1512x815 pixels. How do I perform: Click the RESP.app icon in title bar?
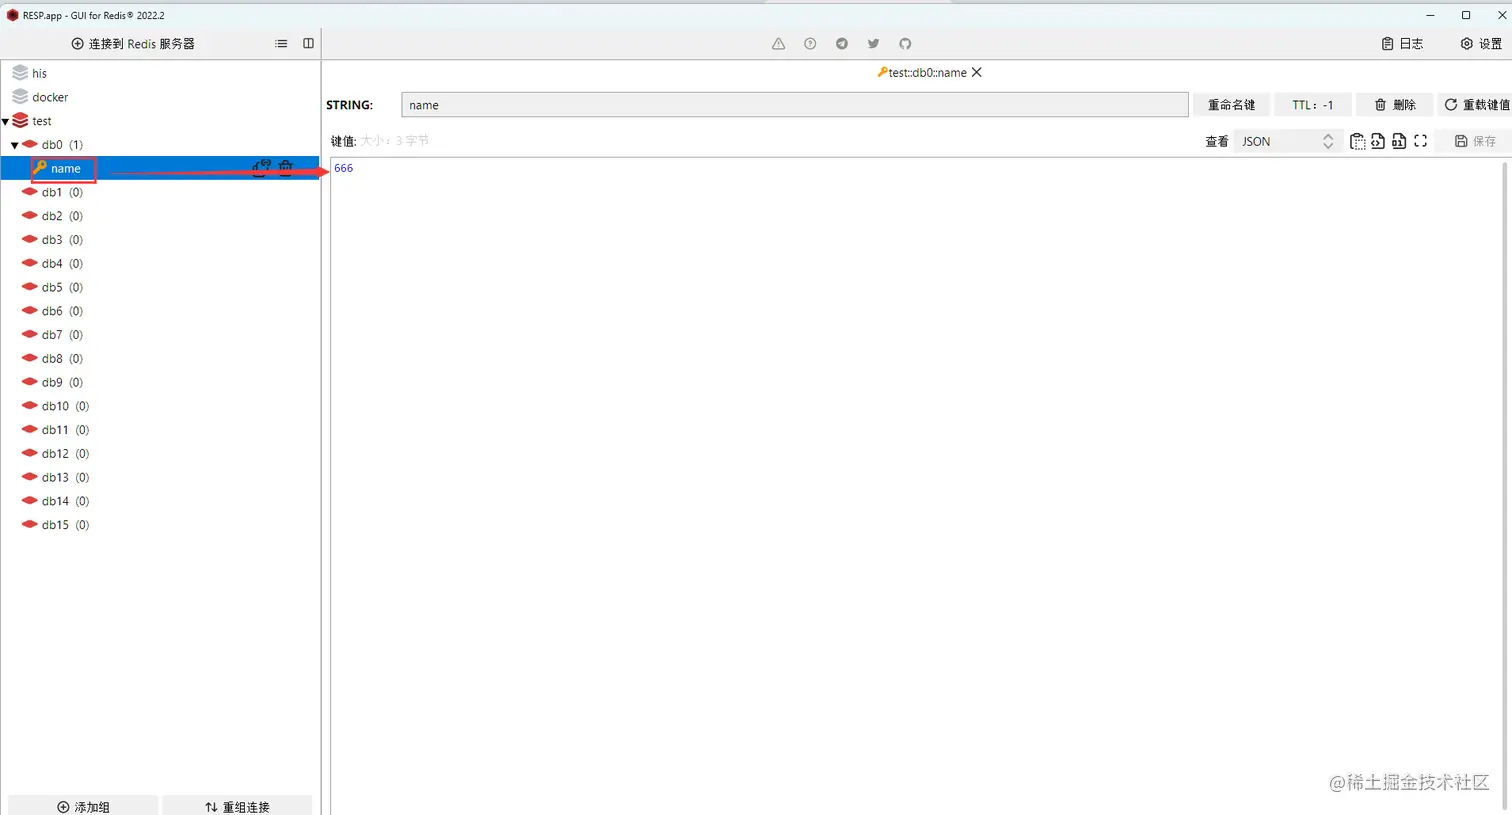12,15
